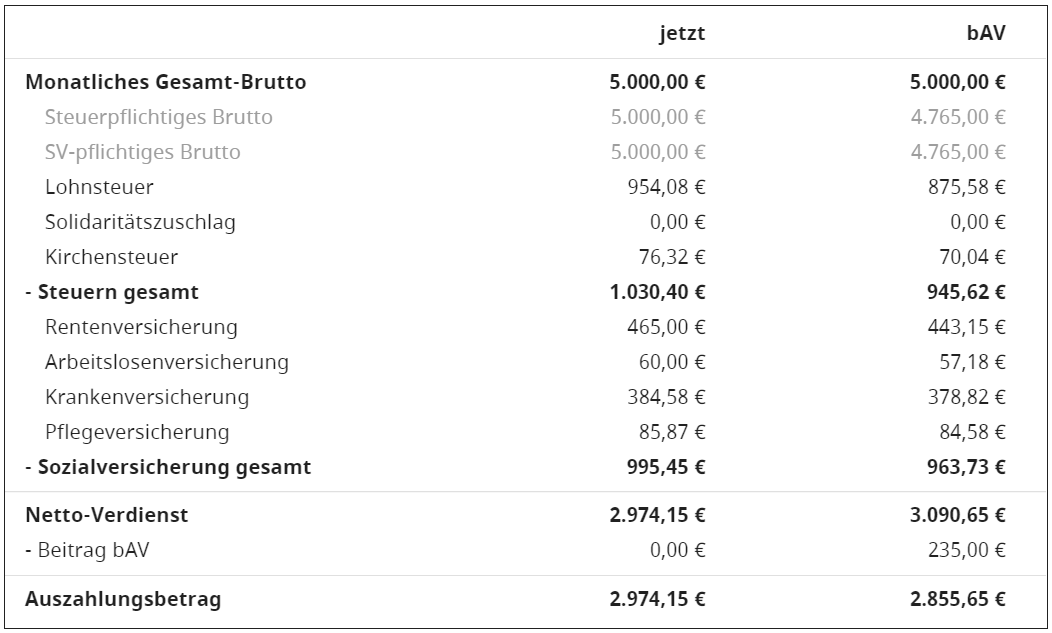Select the "Monatliches Gesamt-Brutto" row label
This screenshot has height=633, width=1052.
click(166, 82)
